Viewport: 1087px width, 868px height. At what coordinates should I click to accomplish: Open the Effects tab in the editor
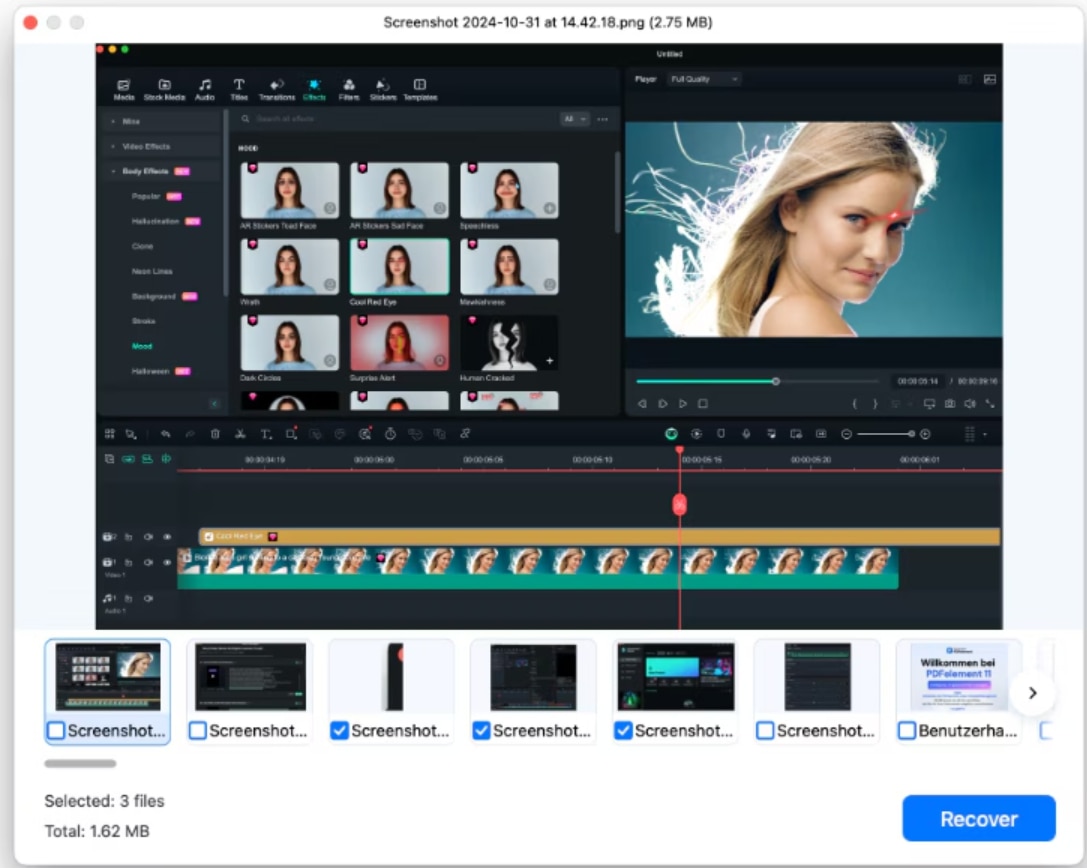coord(313,89)
